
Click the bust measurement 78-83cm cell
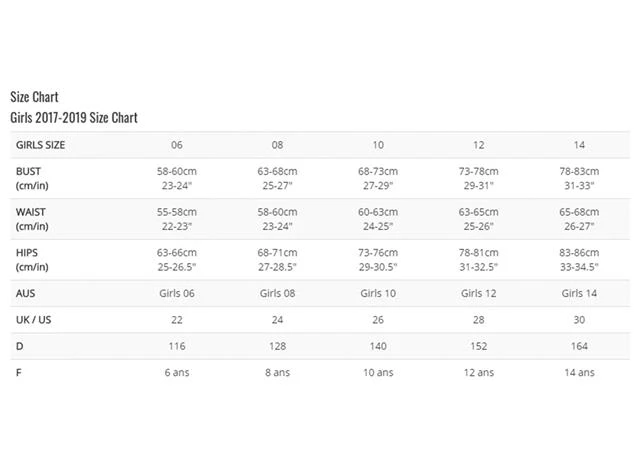[579, 171]
